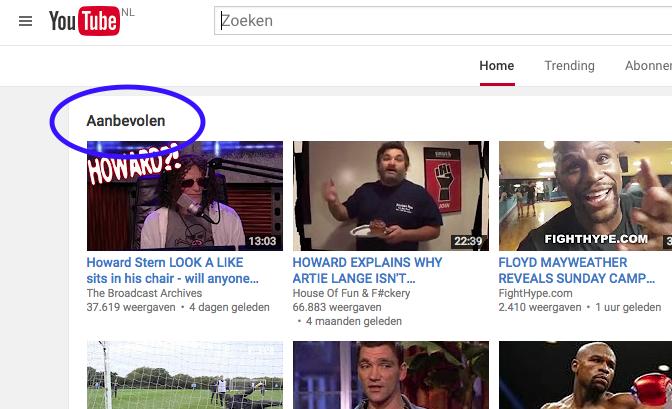Switch to the Trending tab
This screenshot has width=672, height=409.
569,66
